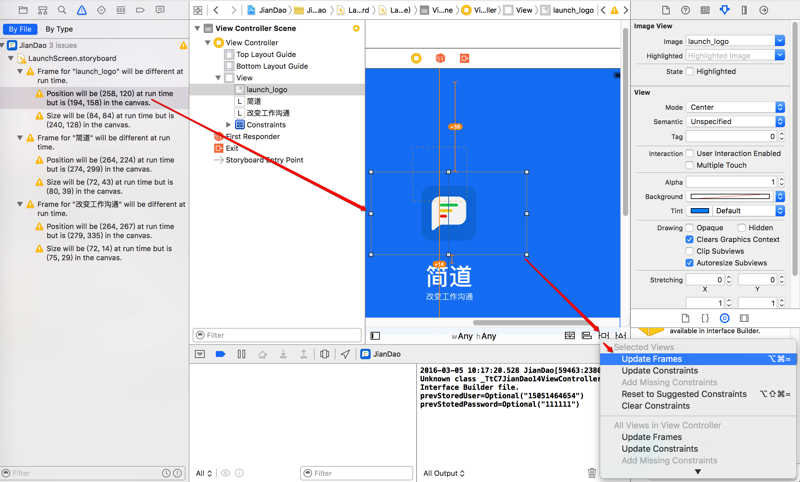
Task: Choose Reset to Suggested Constraints
Action: (x=698, y=394)
